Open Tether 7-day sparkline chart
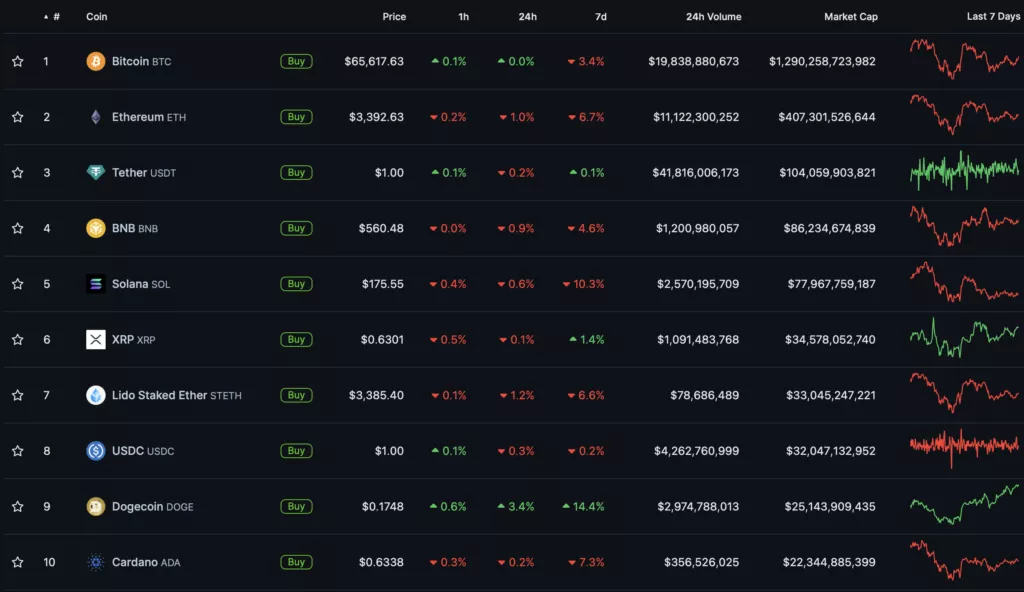Viewport: 1024px width, 592px height. pyautogui.click(x=965, y=170)
